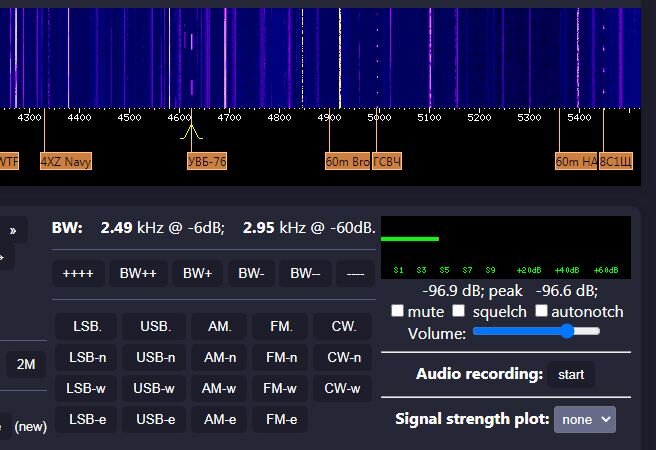The image size is (656, 450).
Task: Choose narrow FM-n mode
Action: (x=280, y=358)
